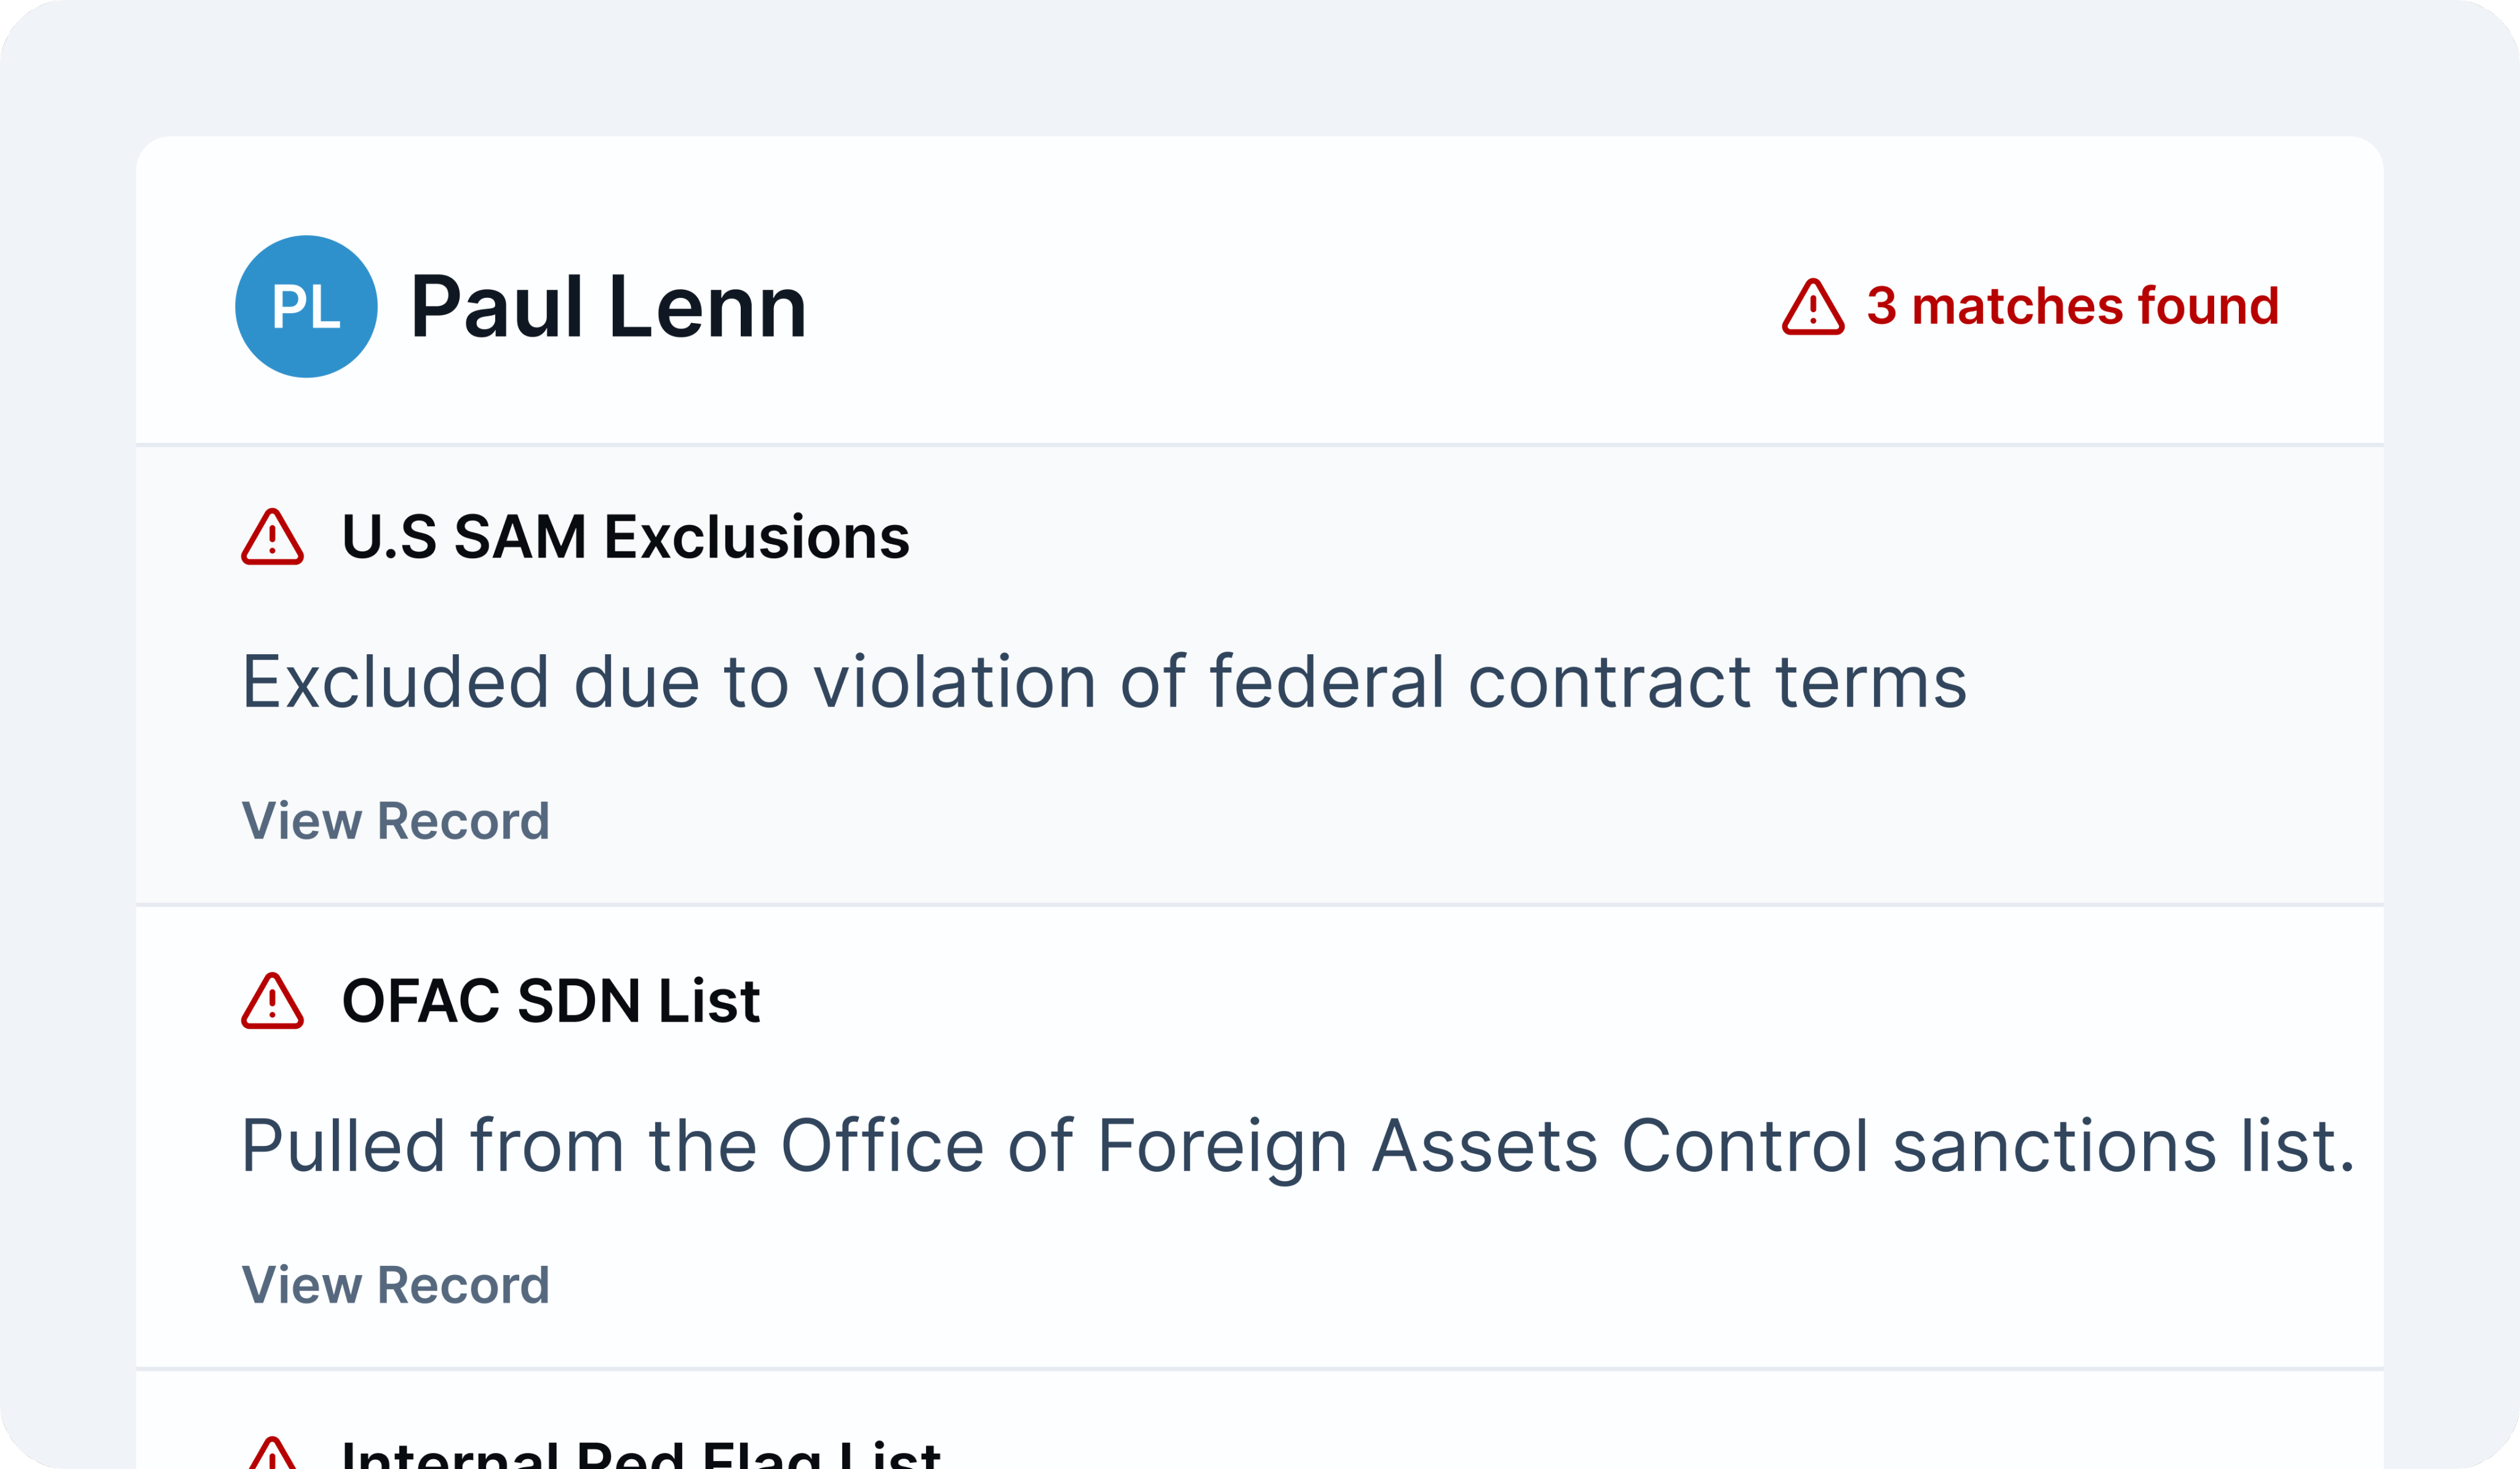This screenshot has height=1469, width=2520.
Task: Click the warning icon beside matches found
Action: tap(1812, 307)
